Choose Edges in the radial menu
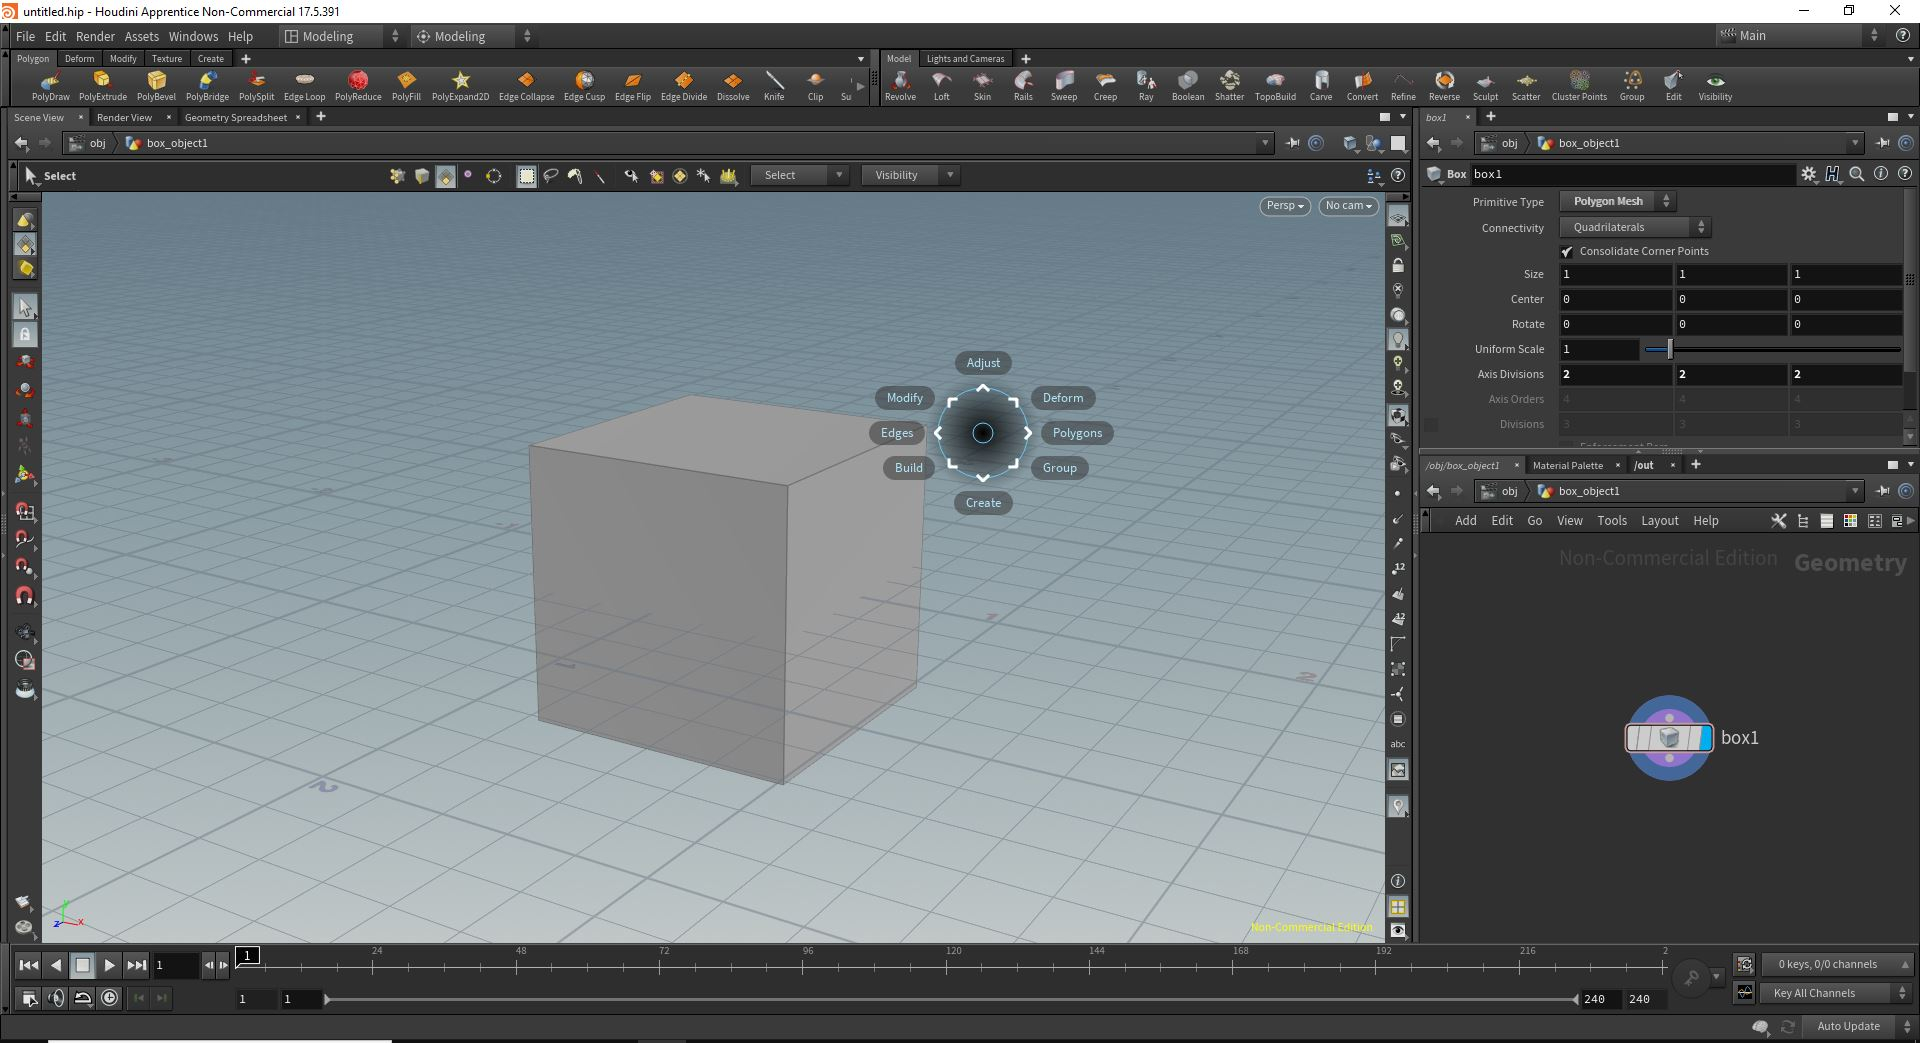This screenshot has width=1920, height=1043. pyautogui.click(x=897, y=433)
